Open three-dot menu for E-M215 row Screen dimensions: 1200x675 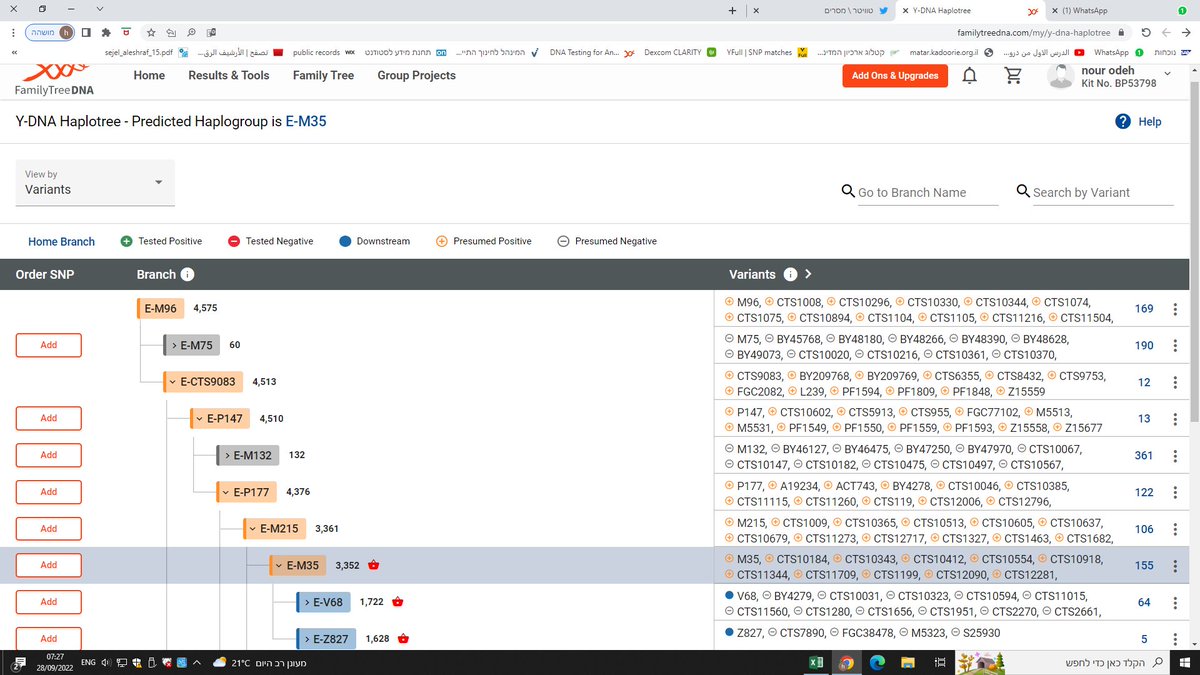tap(1174, 529)
